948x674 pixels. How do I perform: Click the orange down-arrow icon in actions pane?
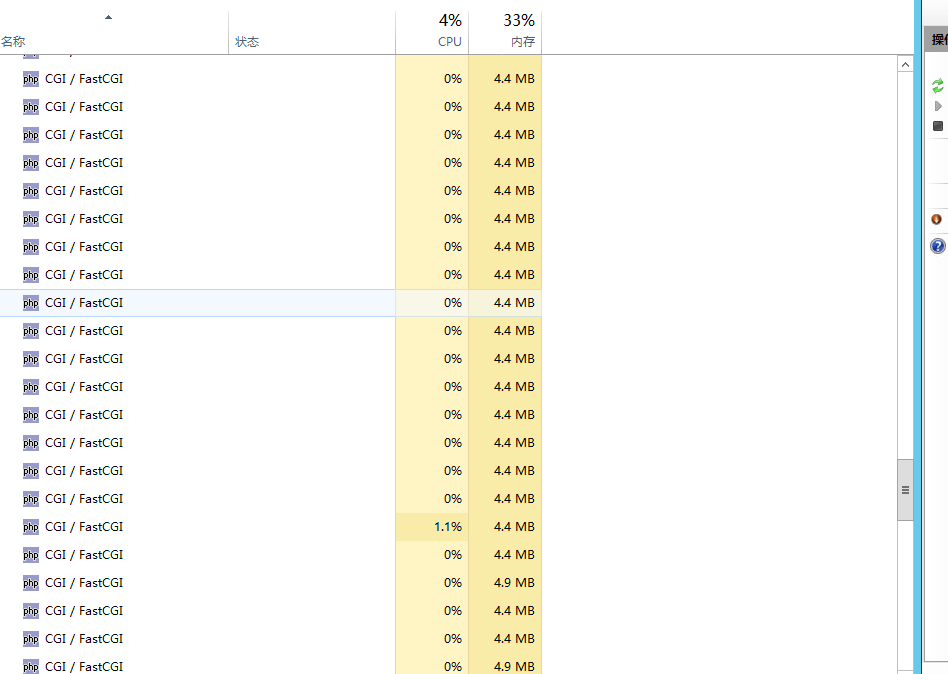click(x=937, y=219)
